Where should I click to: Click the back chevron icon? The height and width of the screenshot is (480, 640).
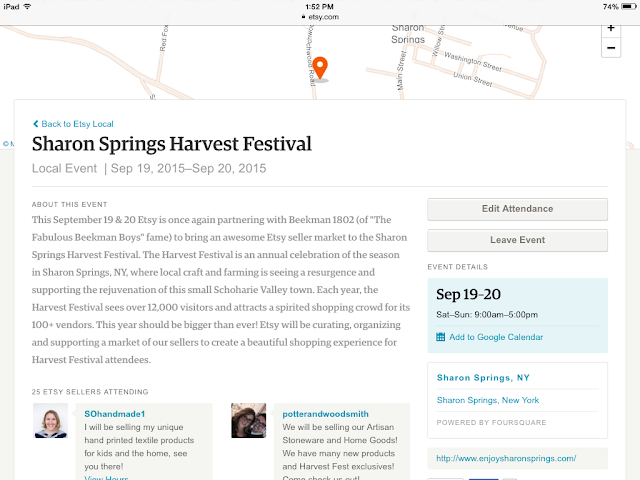pos(36,124)
